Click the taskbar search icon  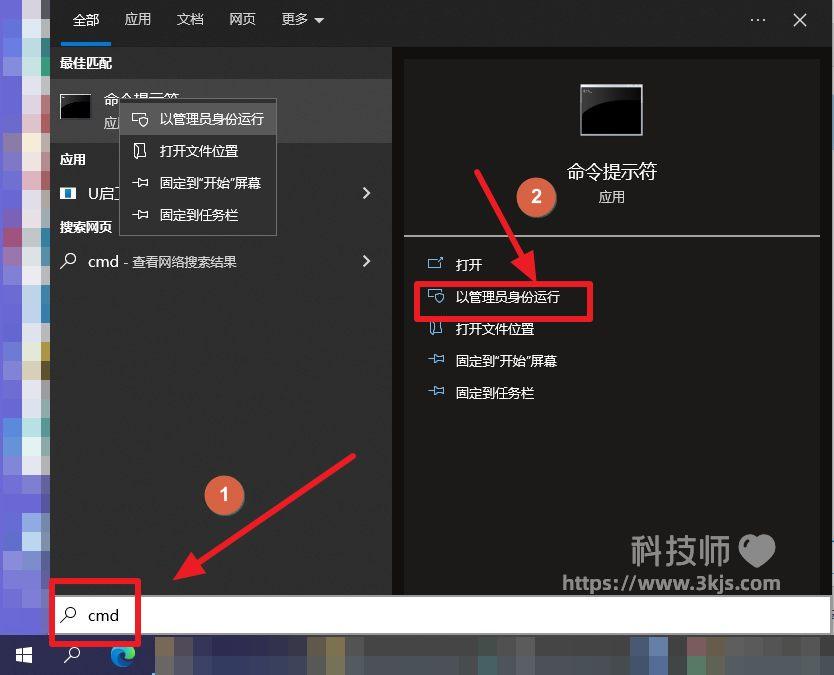click(72, 655)
